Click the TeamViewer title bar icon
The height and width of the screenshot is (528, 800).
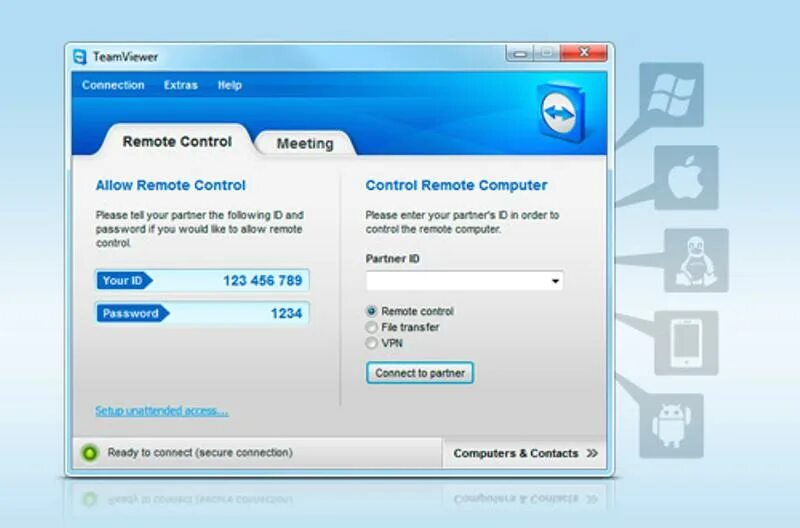pos(80,57)
